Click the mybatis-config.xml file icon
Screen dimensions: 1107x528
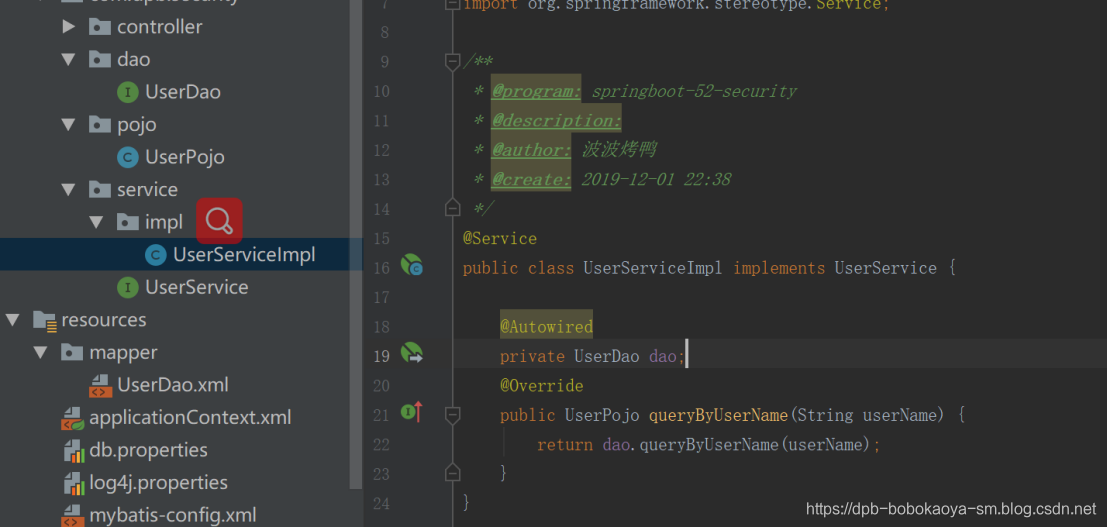73,515
